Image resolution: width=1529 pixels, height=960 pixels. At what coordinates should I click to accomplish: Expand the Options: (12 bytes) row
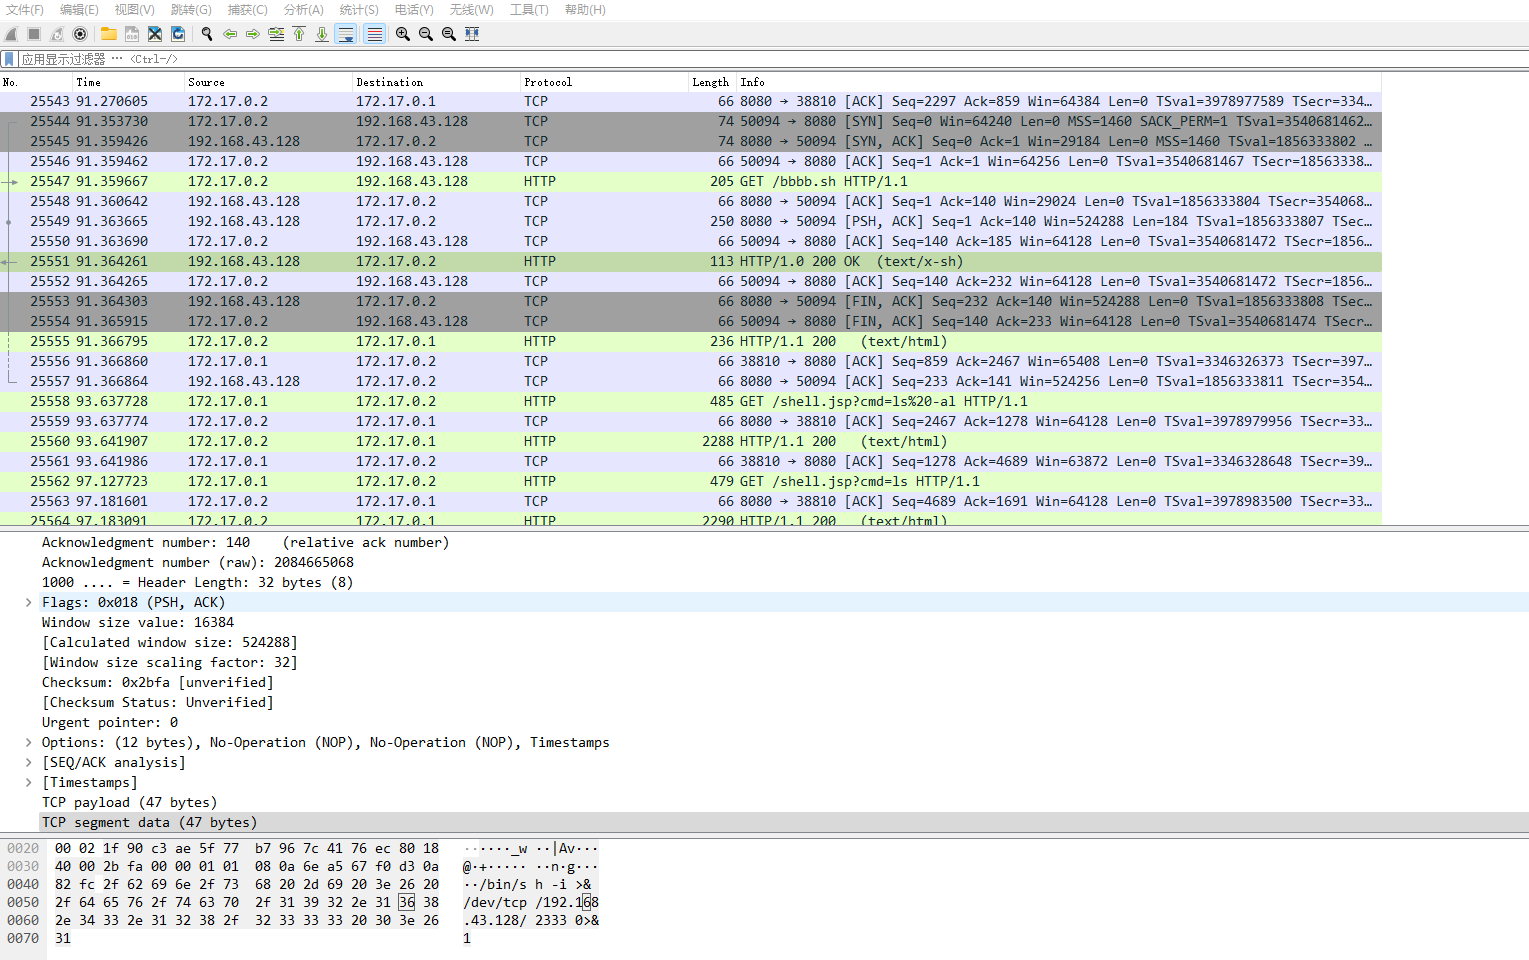pyautogui.click(x=28, y=742)
